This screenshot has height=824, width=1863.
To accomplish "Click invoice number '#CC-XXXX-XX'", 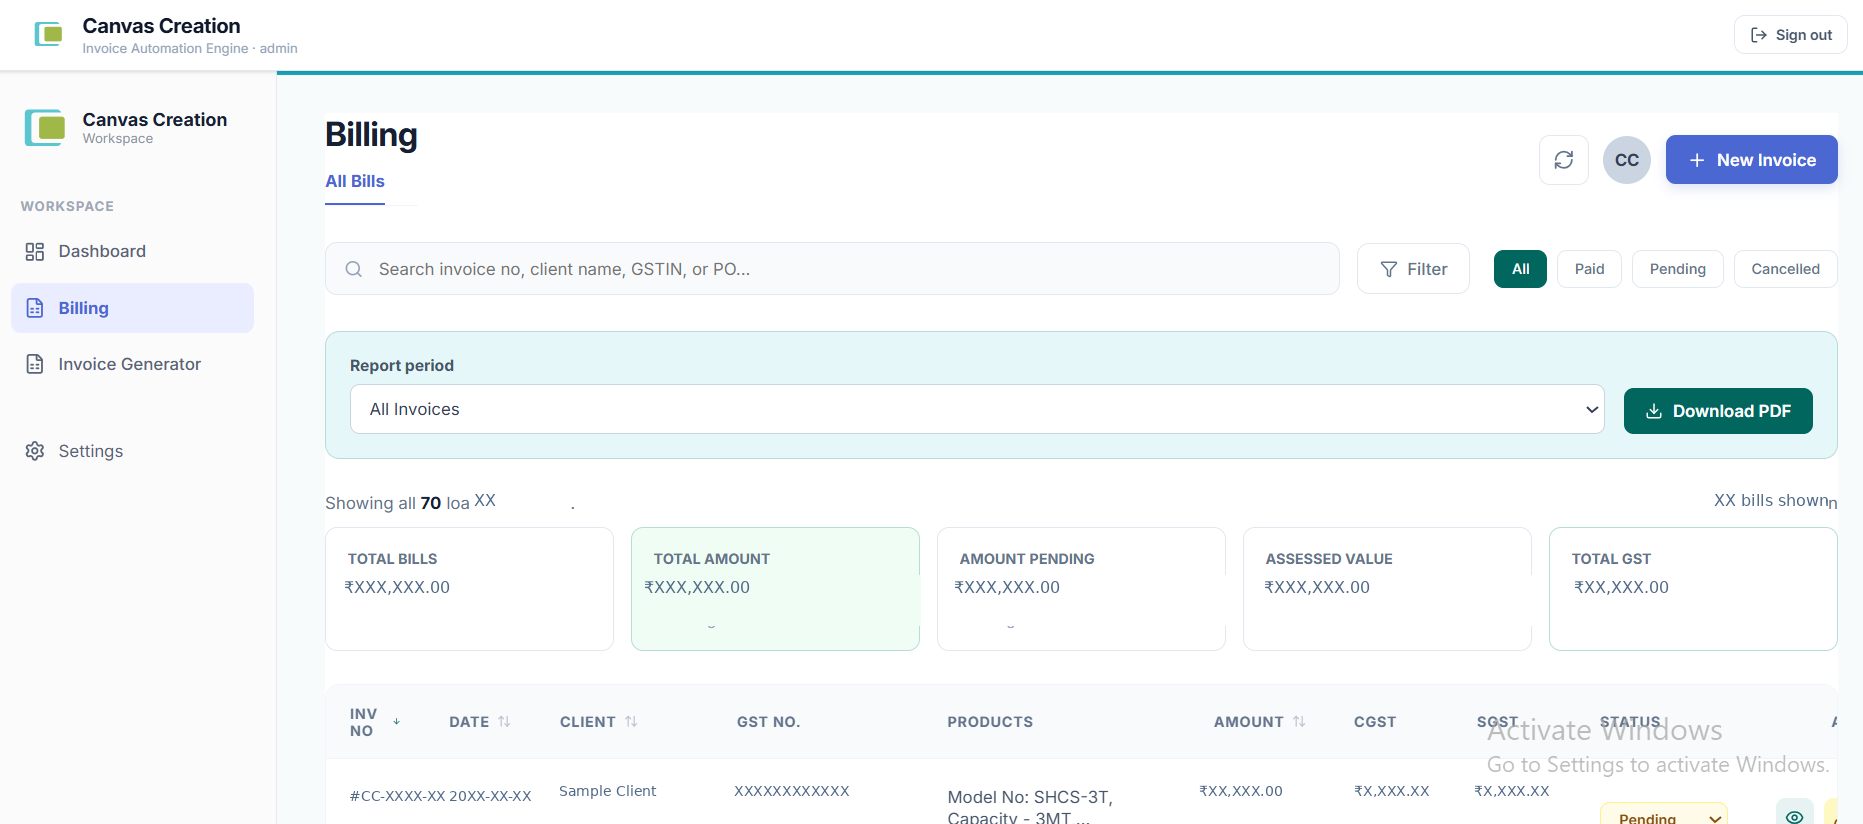I will [397, 797].
